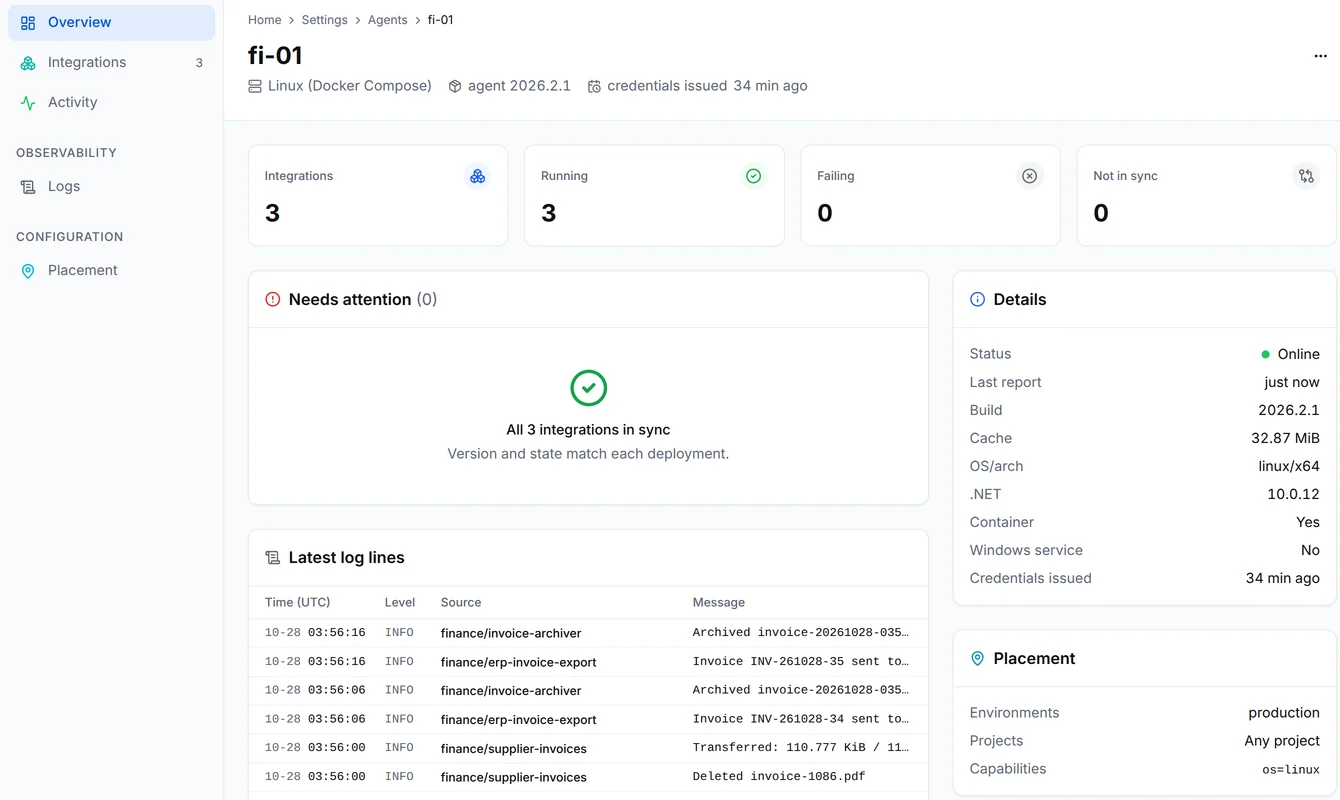Select log message 'Invoice INV-261028-35 sent to…'
The width and height of the screenshot is (1340, 800).
(x=801, y=662)
